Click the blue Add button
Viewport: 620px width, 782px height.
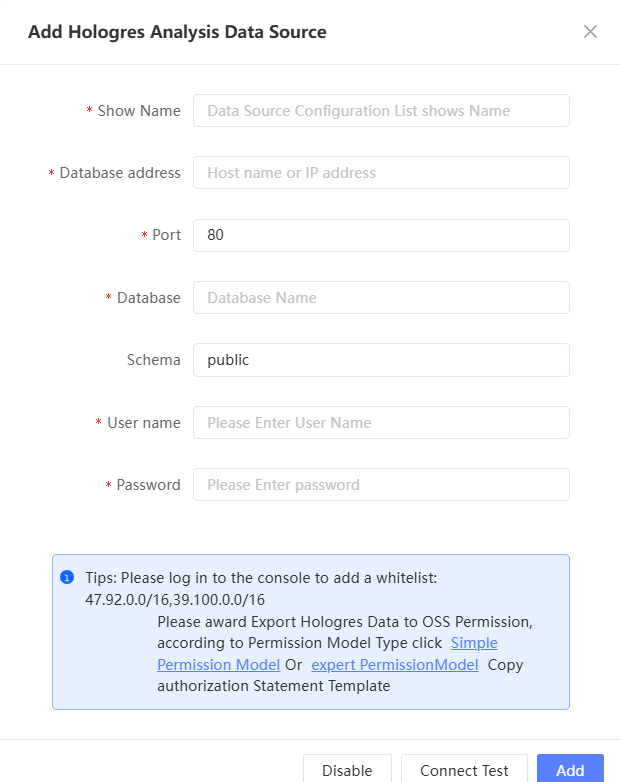point(570,770)
